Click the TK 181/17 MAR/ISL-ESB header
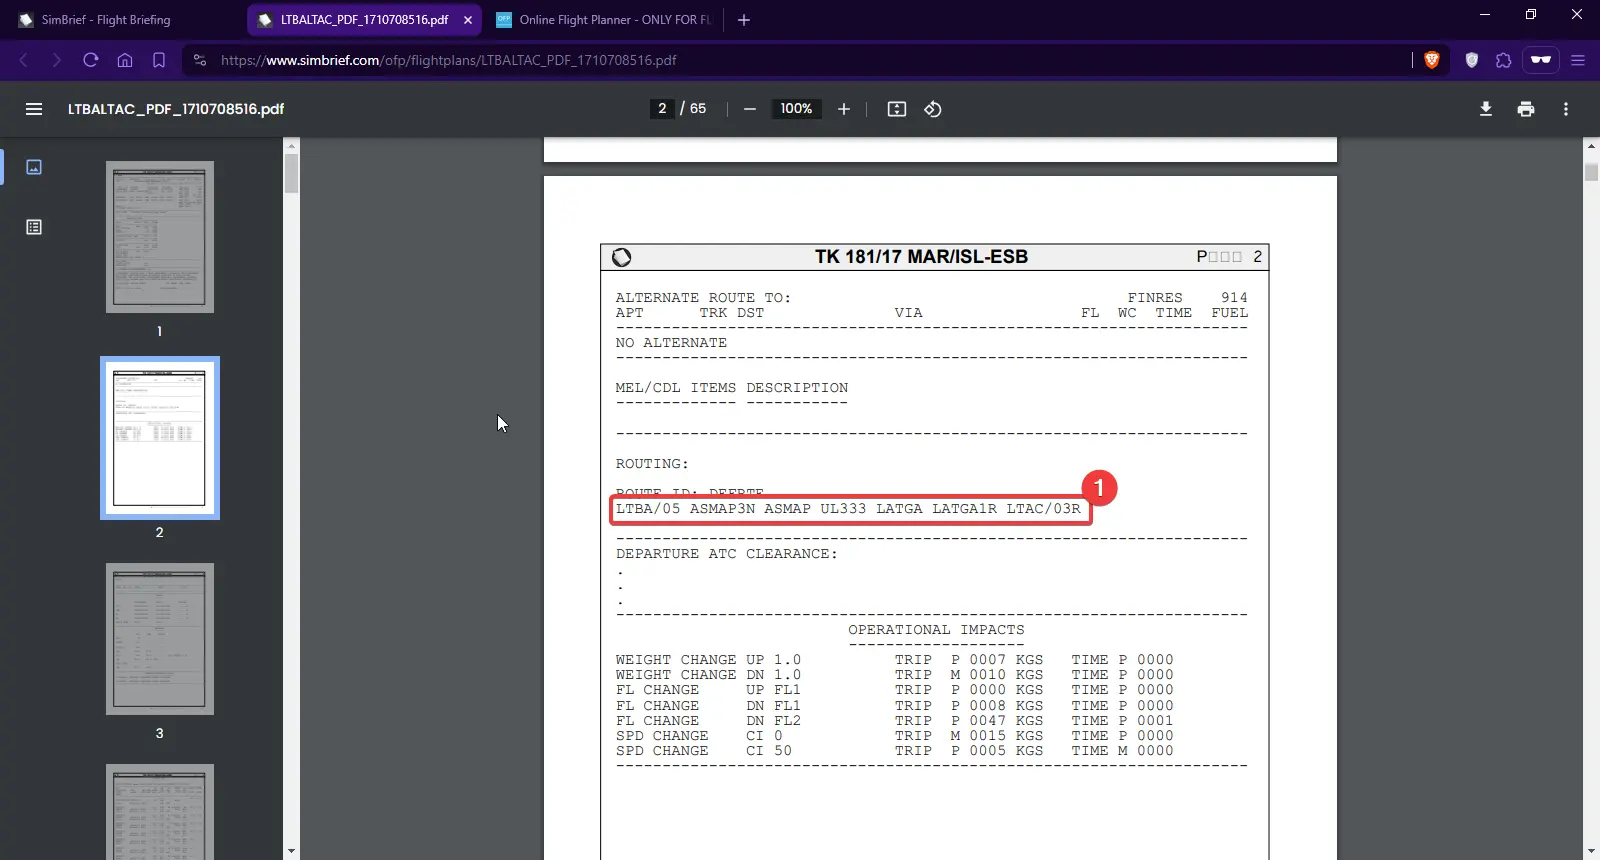 (x=921, y=257)
